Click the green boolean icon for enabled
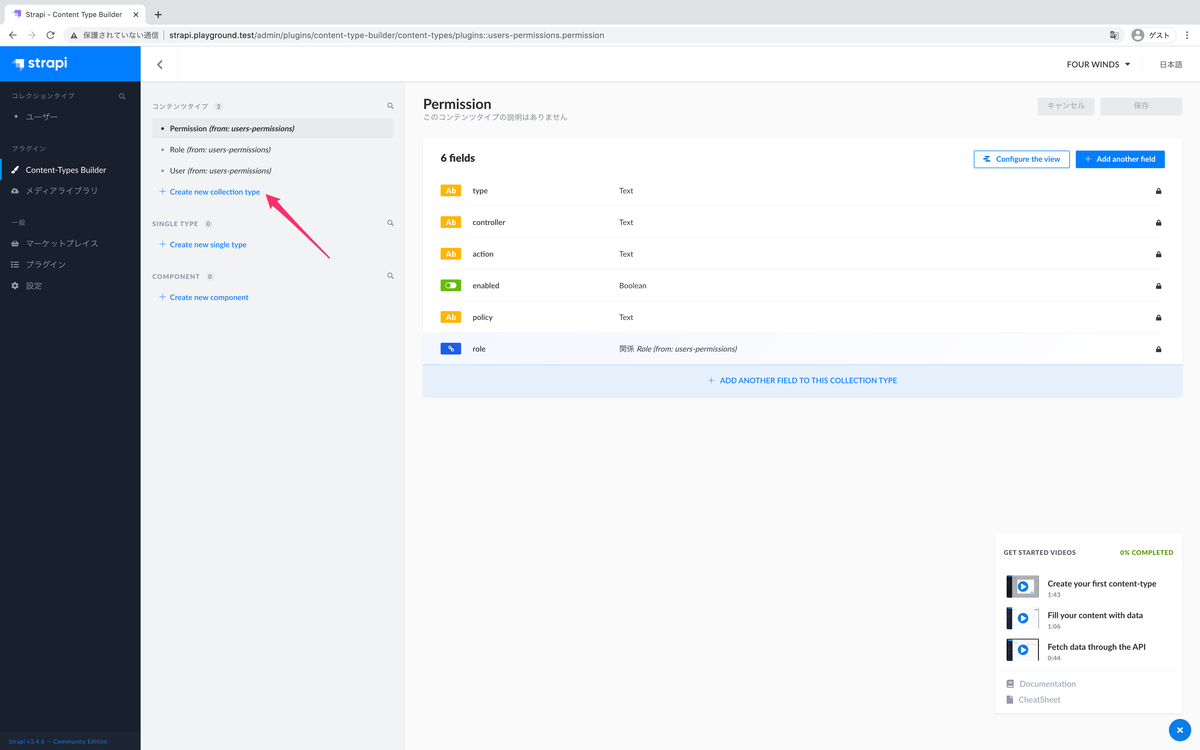Screen dimensions: 1200x750 [451, 285]
